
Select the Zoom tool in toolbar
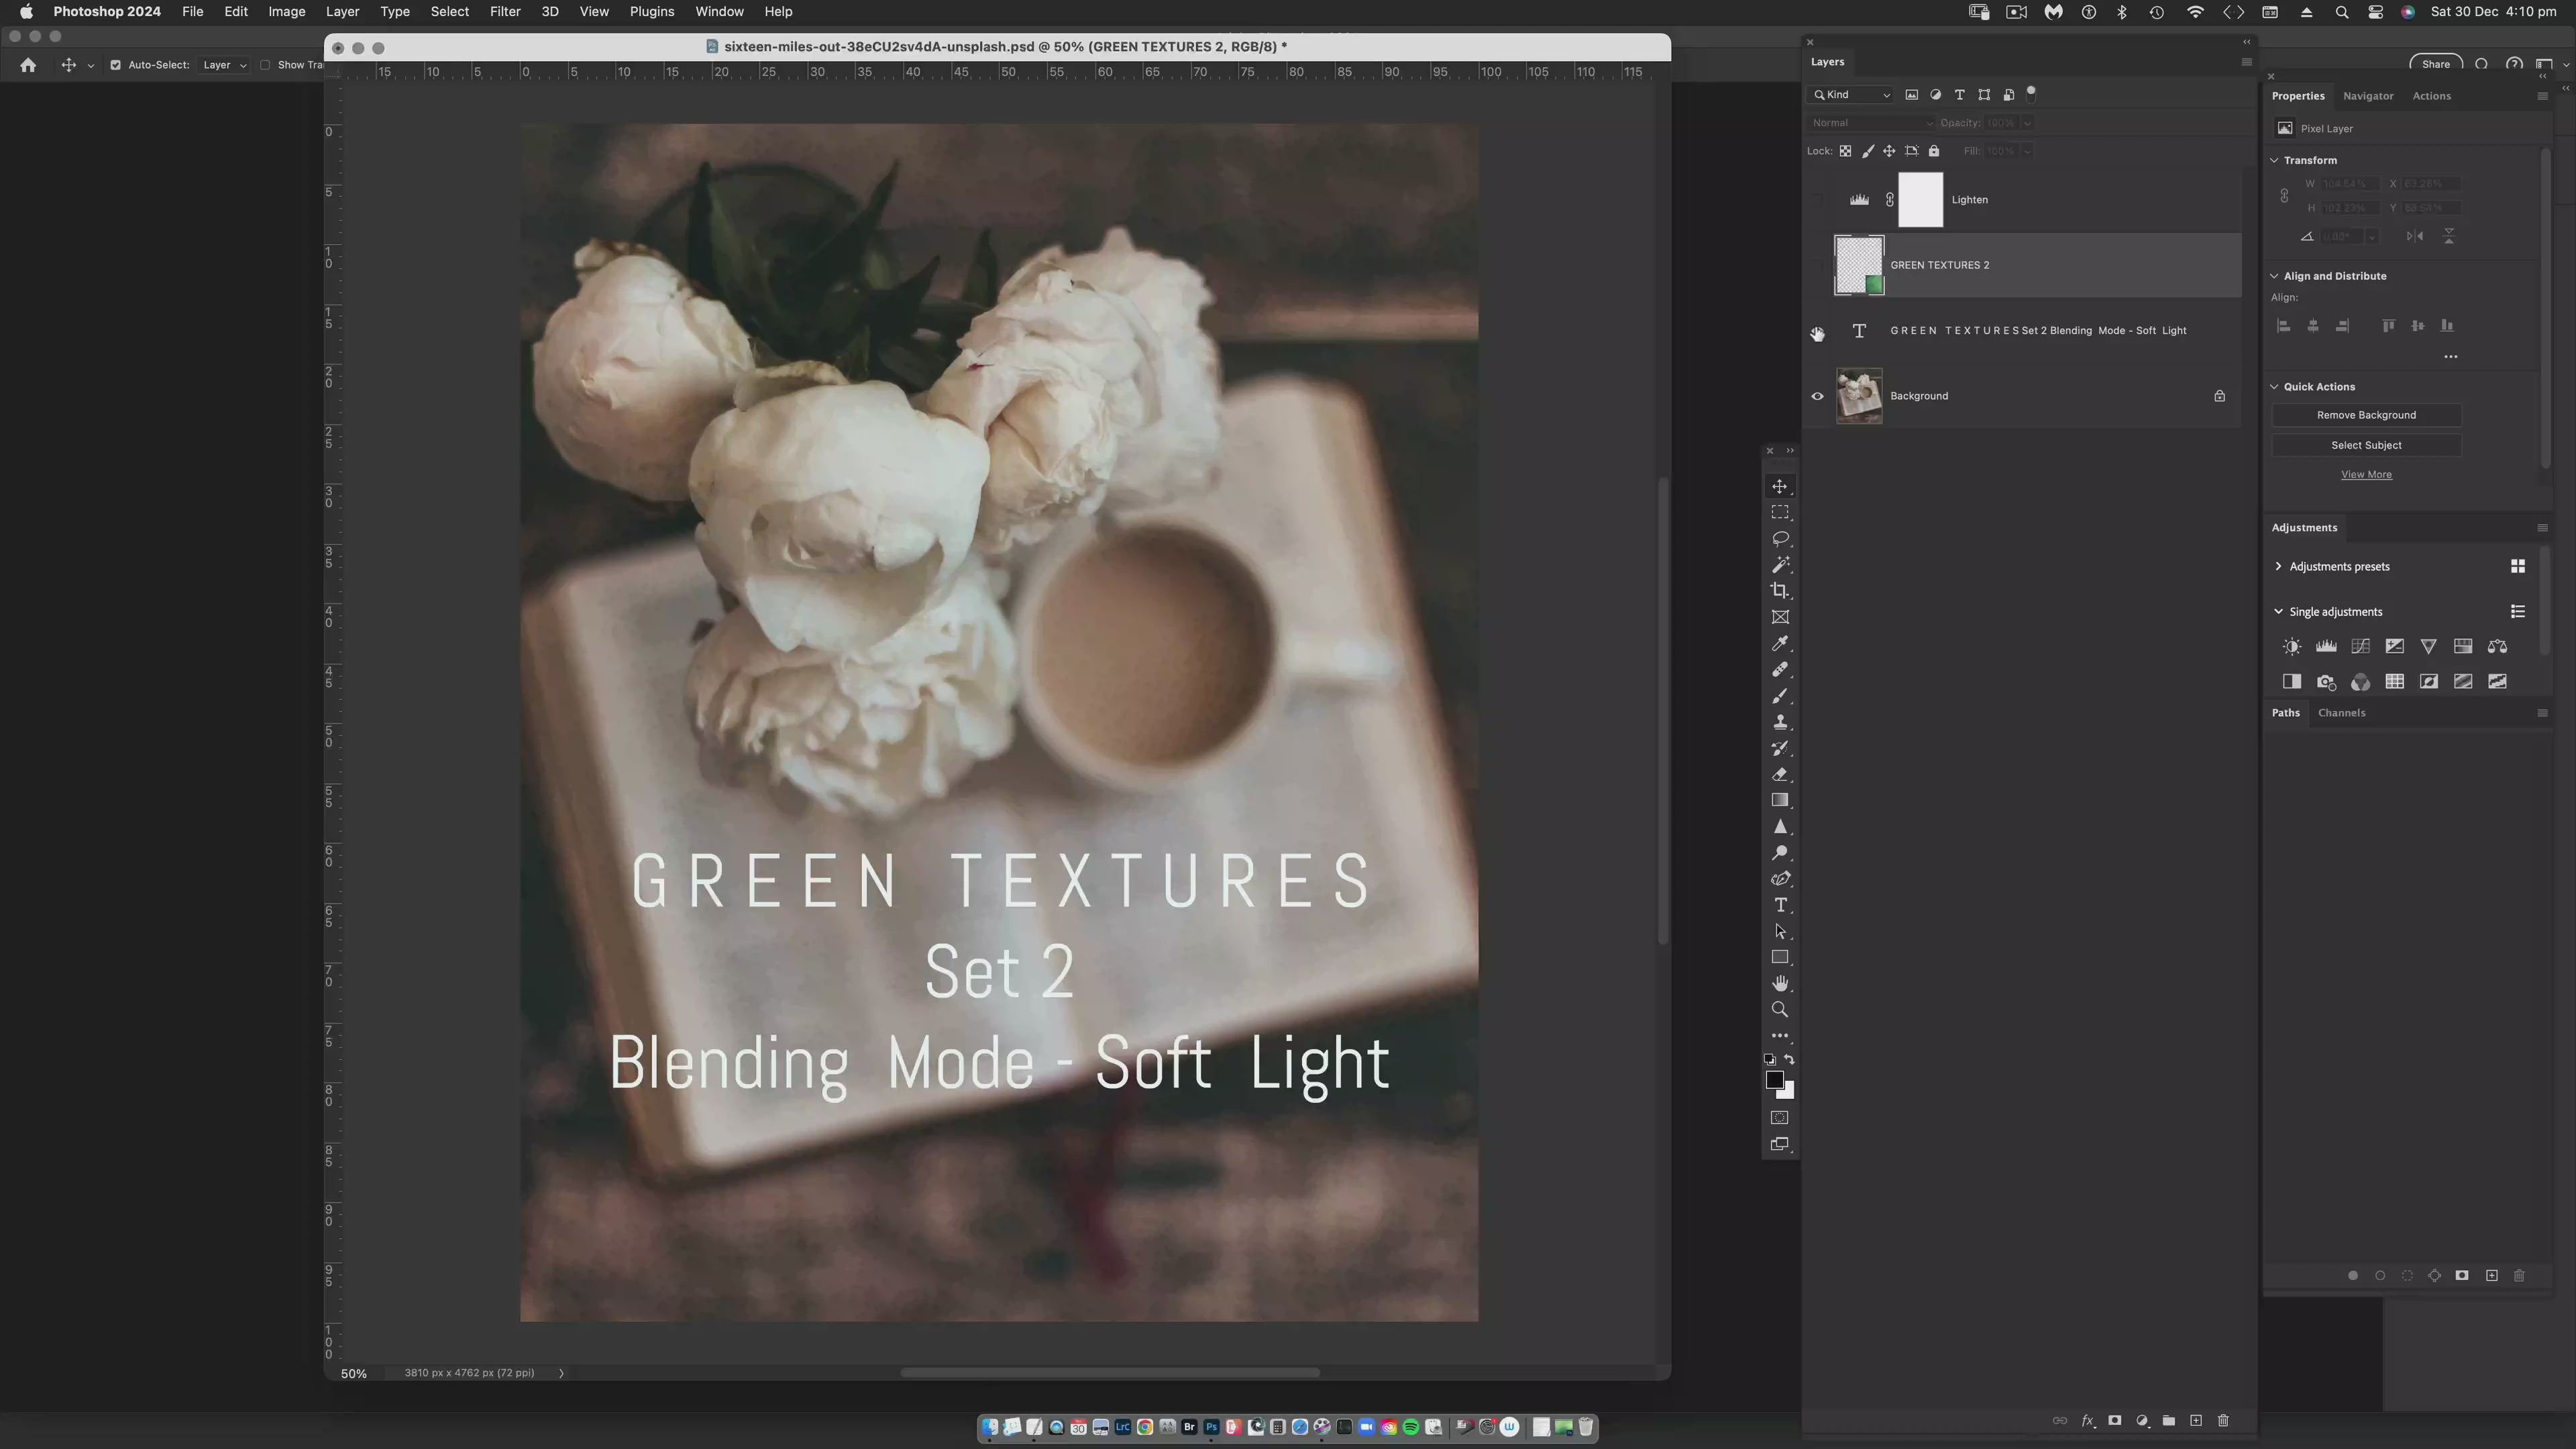[1780, 1010]
